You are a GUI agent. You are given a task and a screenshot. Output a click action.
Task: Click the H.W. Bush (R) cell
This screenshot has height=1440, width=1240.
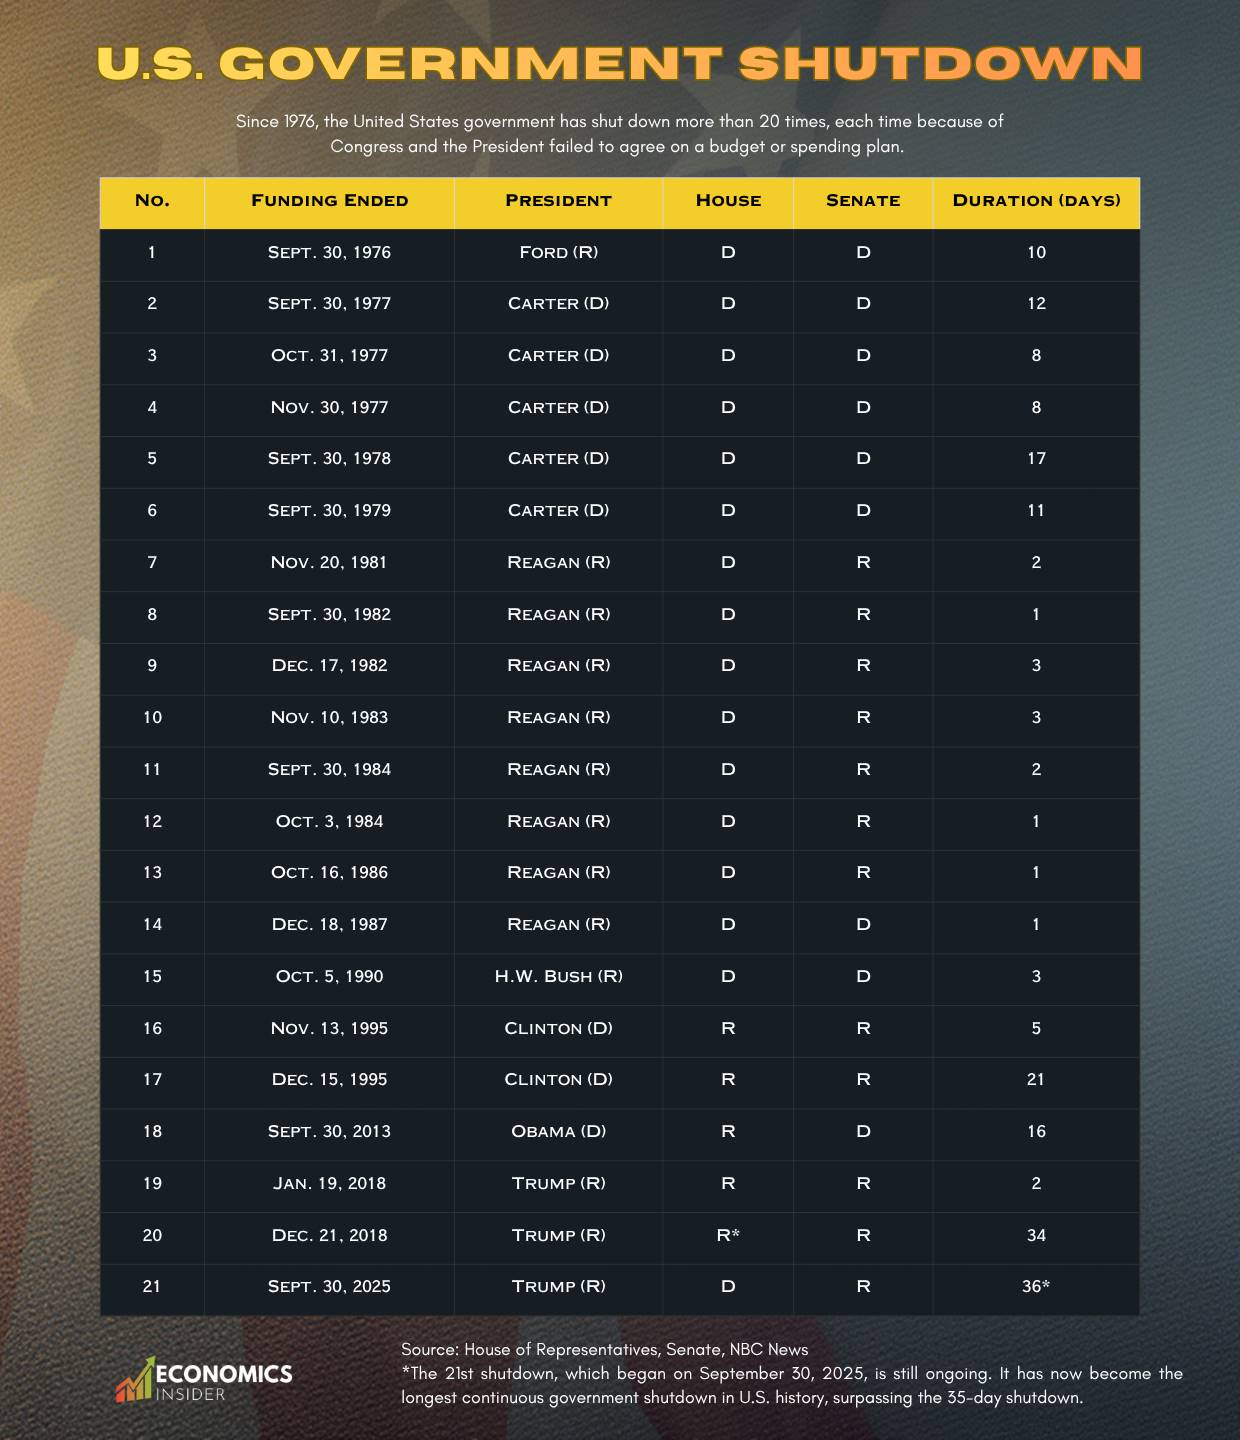tap(558, 977)
